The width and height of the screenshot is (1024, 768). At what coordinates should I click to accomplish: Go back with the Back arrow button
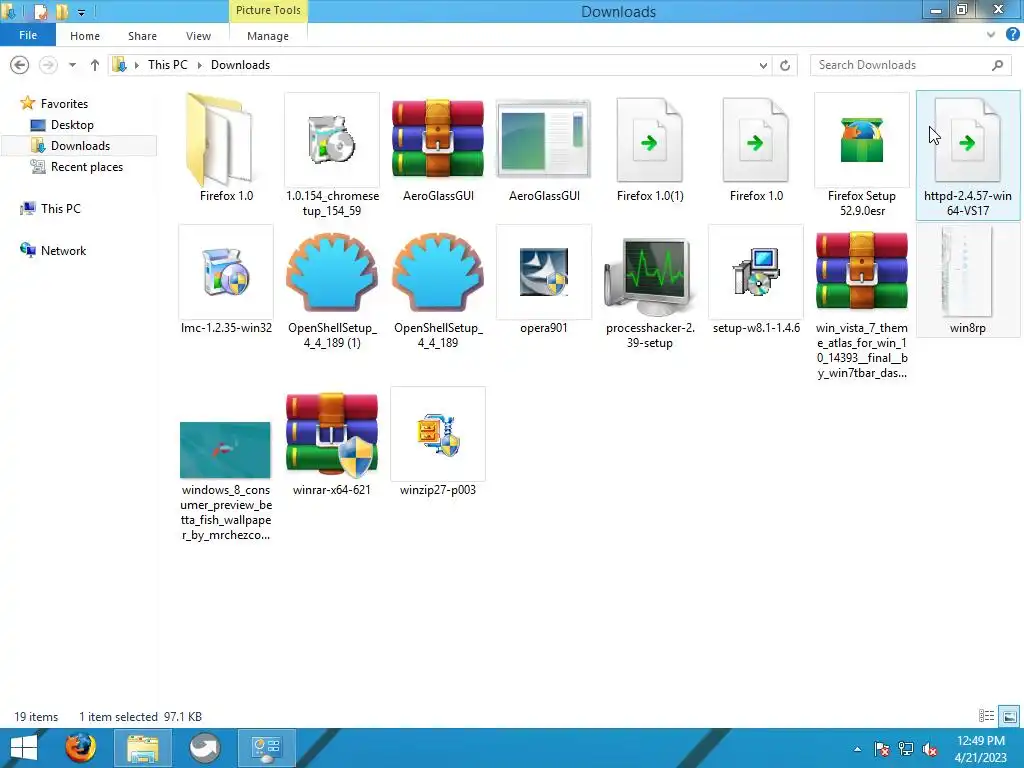click(20, 65)
